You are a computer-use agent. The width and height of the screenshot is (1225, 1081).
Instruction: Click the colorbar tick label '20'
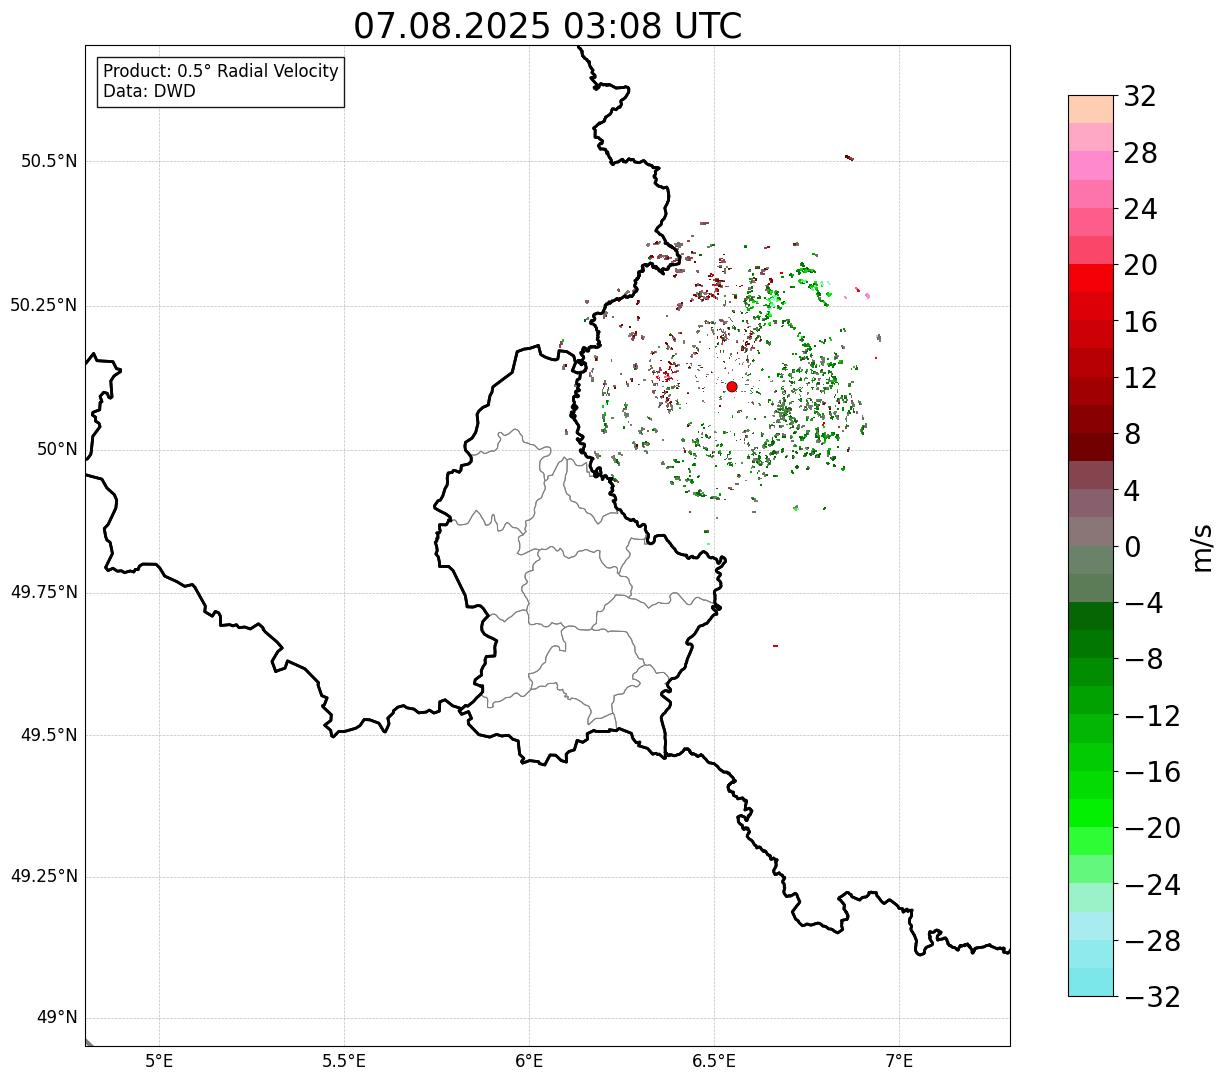point(1140,266)
